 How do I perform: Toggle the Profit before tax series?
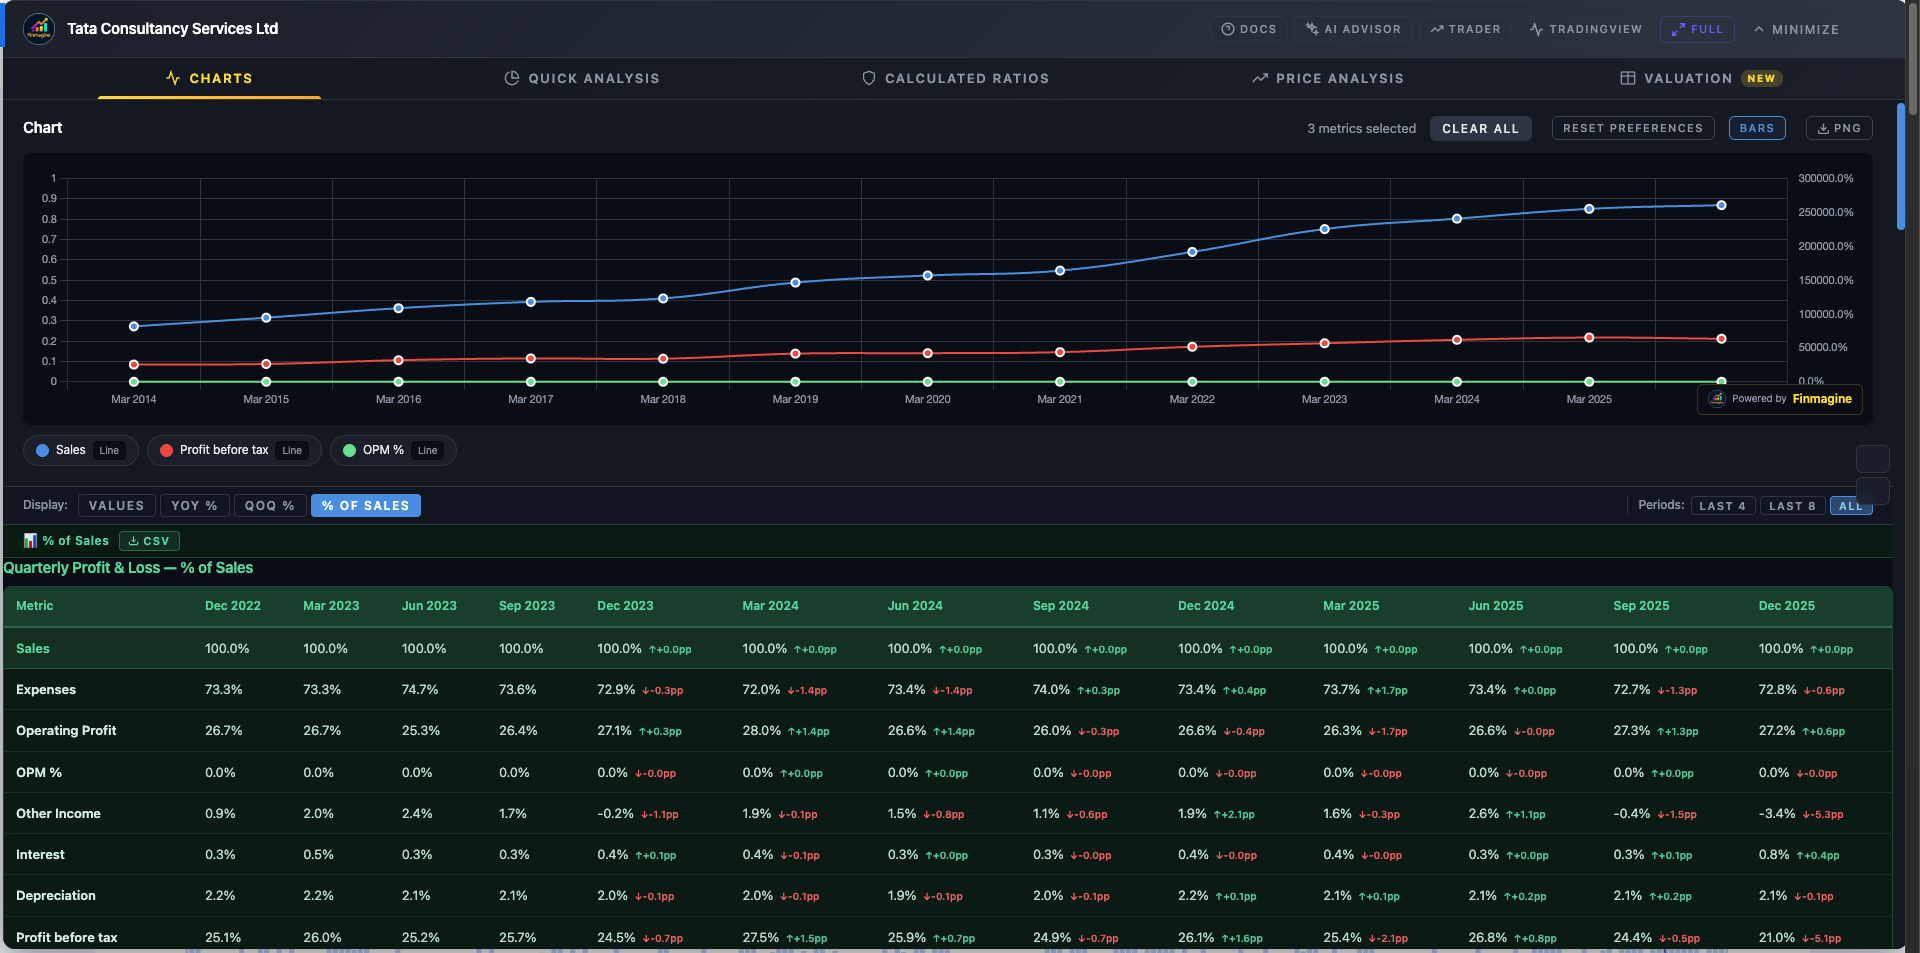coord(233,450)
